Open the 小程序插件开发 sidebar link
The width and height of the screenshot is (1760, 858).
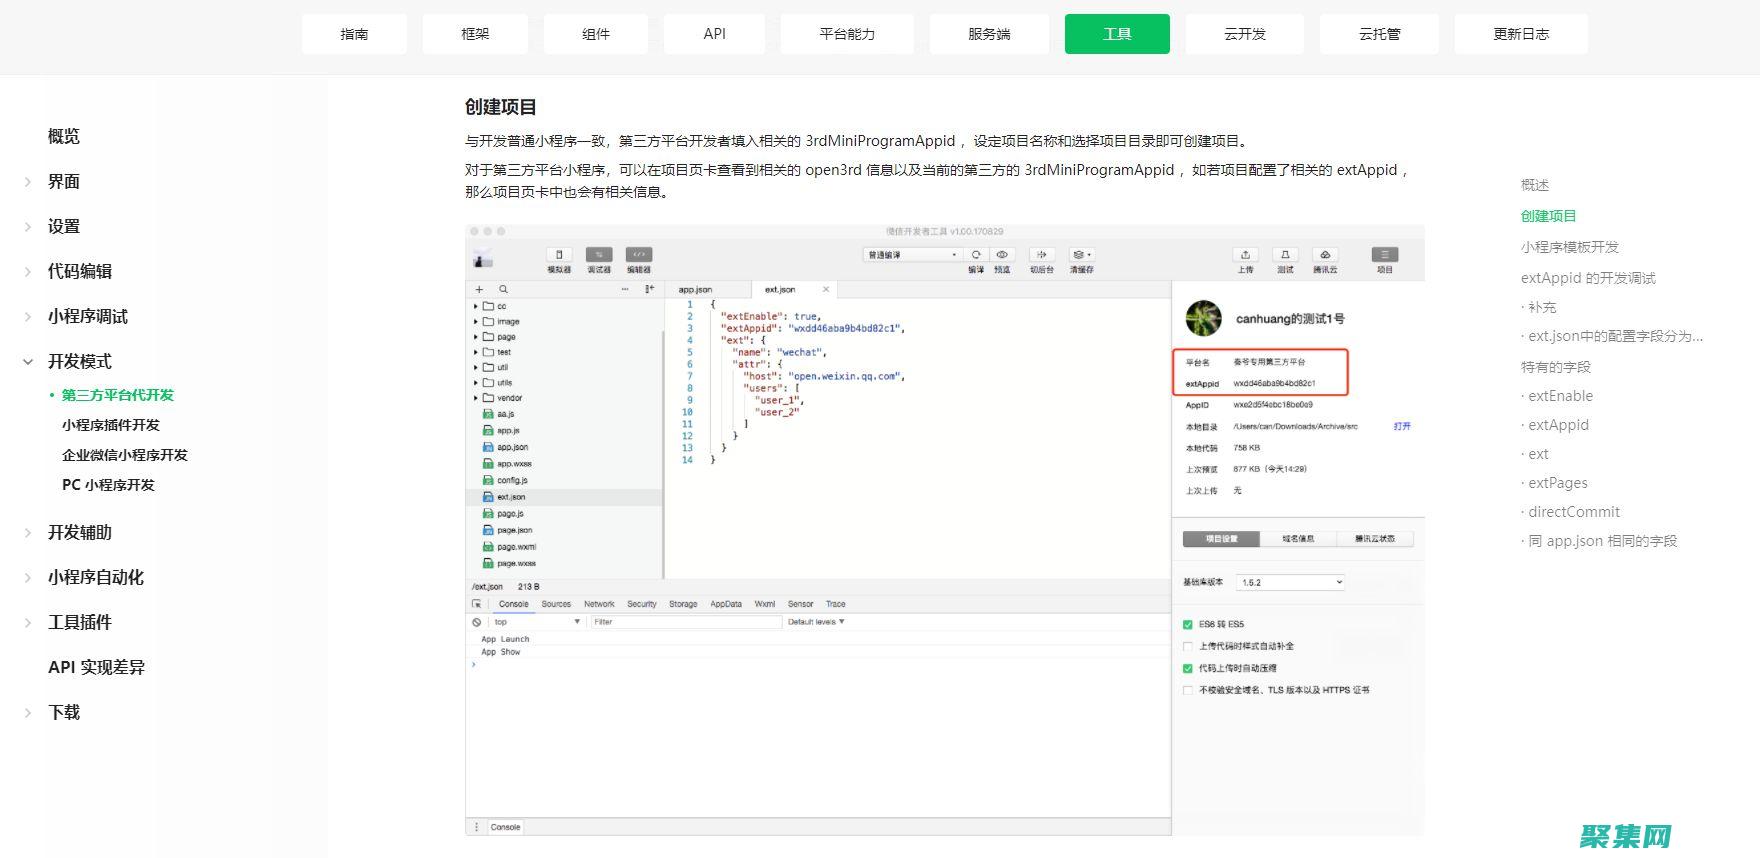click(111, 425)
